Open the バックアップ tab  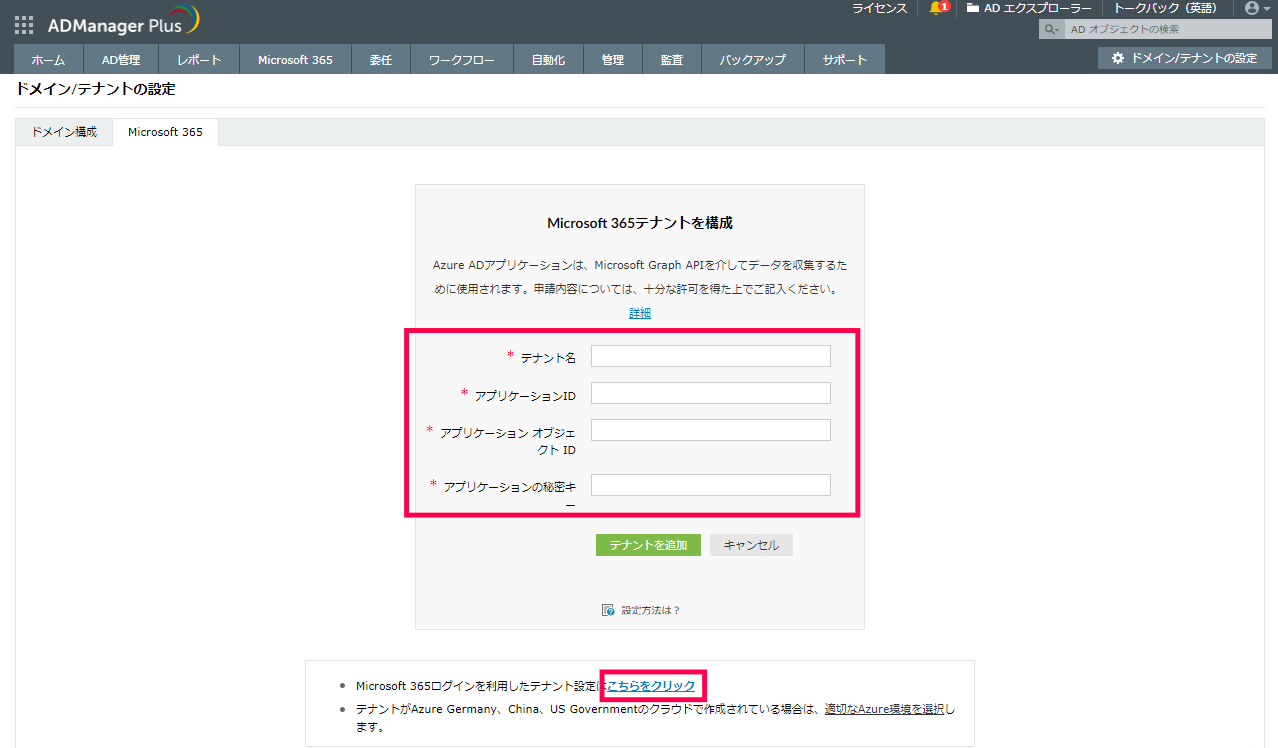[x=752, y=59]
